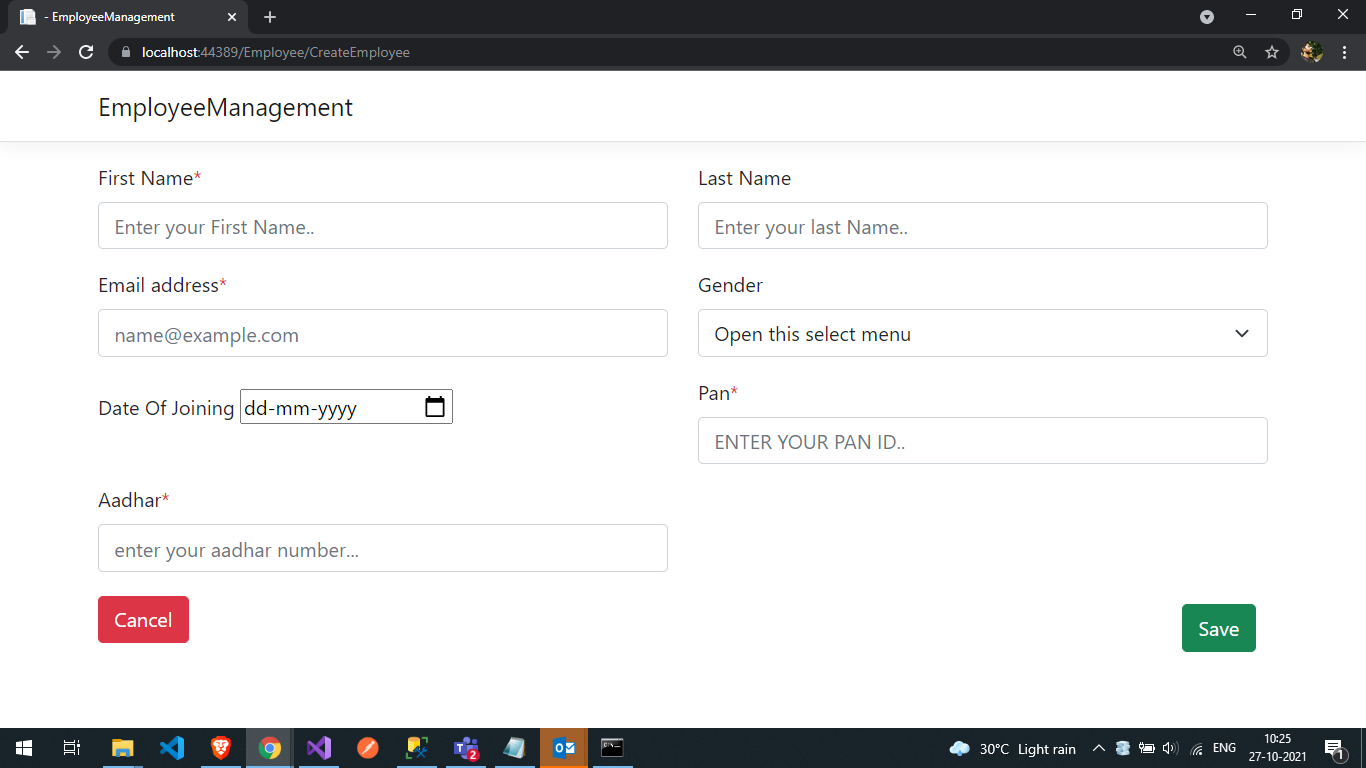
Task: Bookmark the page using the star icon
Action: 1271,52
